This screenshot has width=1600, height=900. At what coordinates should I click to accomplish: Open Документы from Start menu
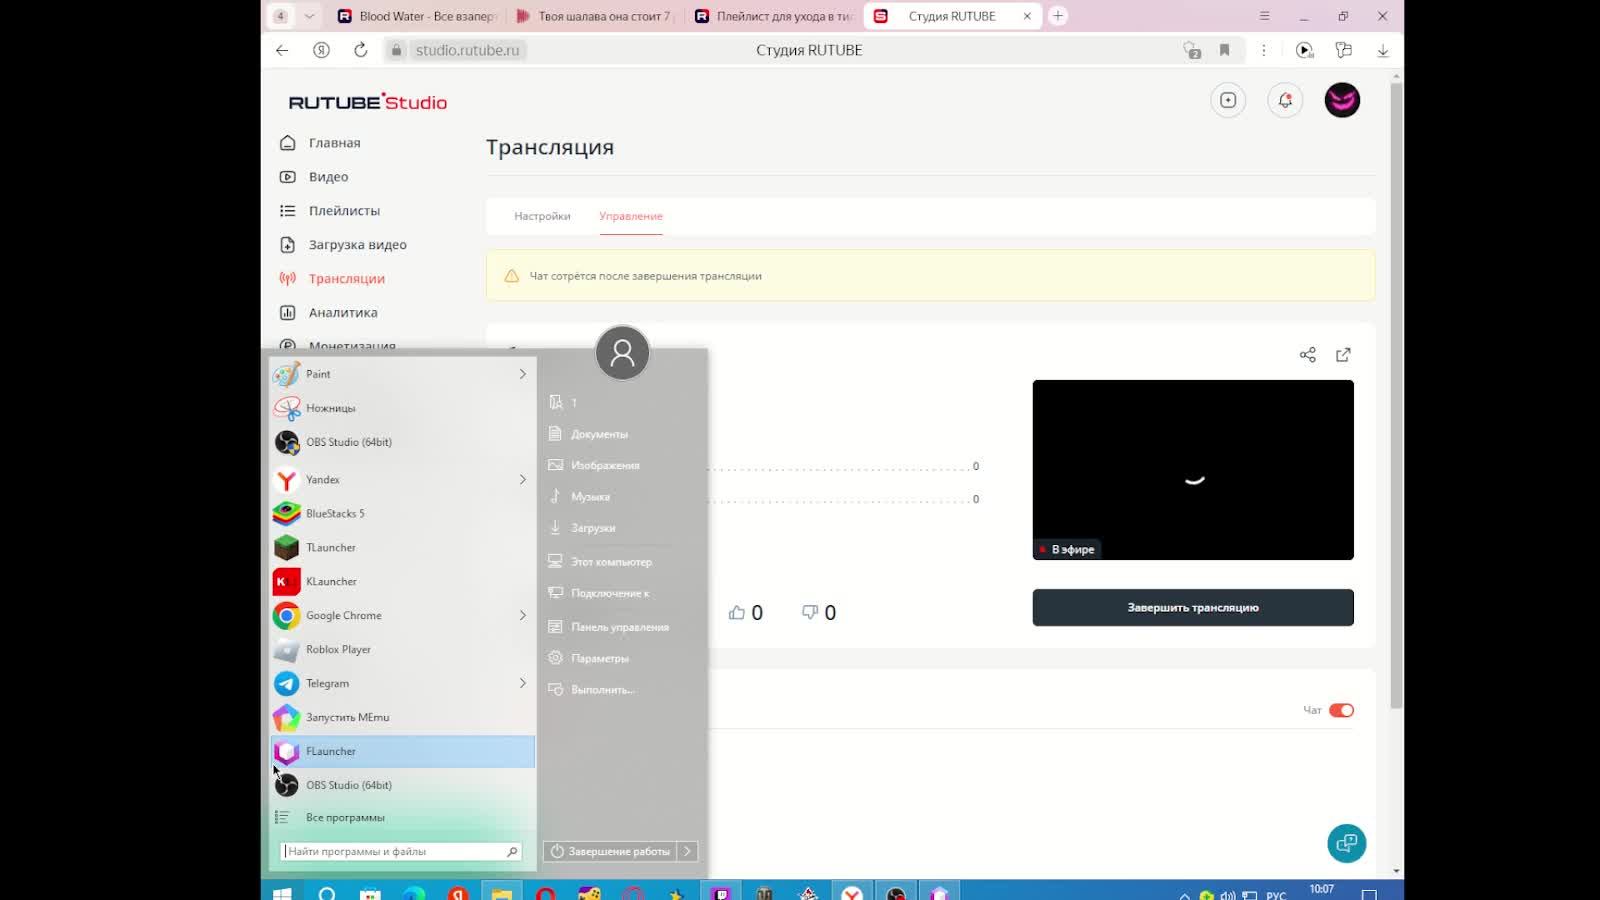click(x=599, y=434)
